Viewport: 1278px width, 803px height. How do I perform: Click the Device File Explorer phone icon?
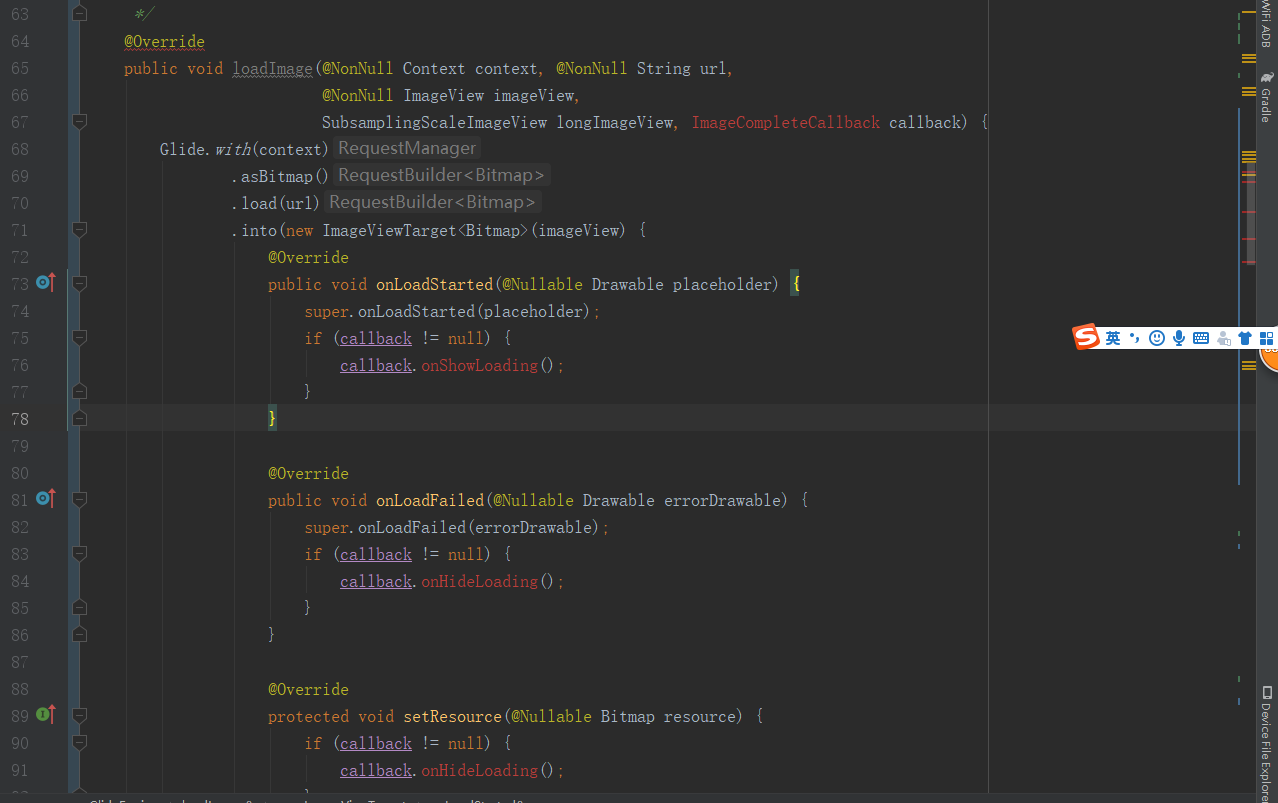(x=1267, y=692)
